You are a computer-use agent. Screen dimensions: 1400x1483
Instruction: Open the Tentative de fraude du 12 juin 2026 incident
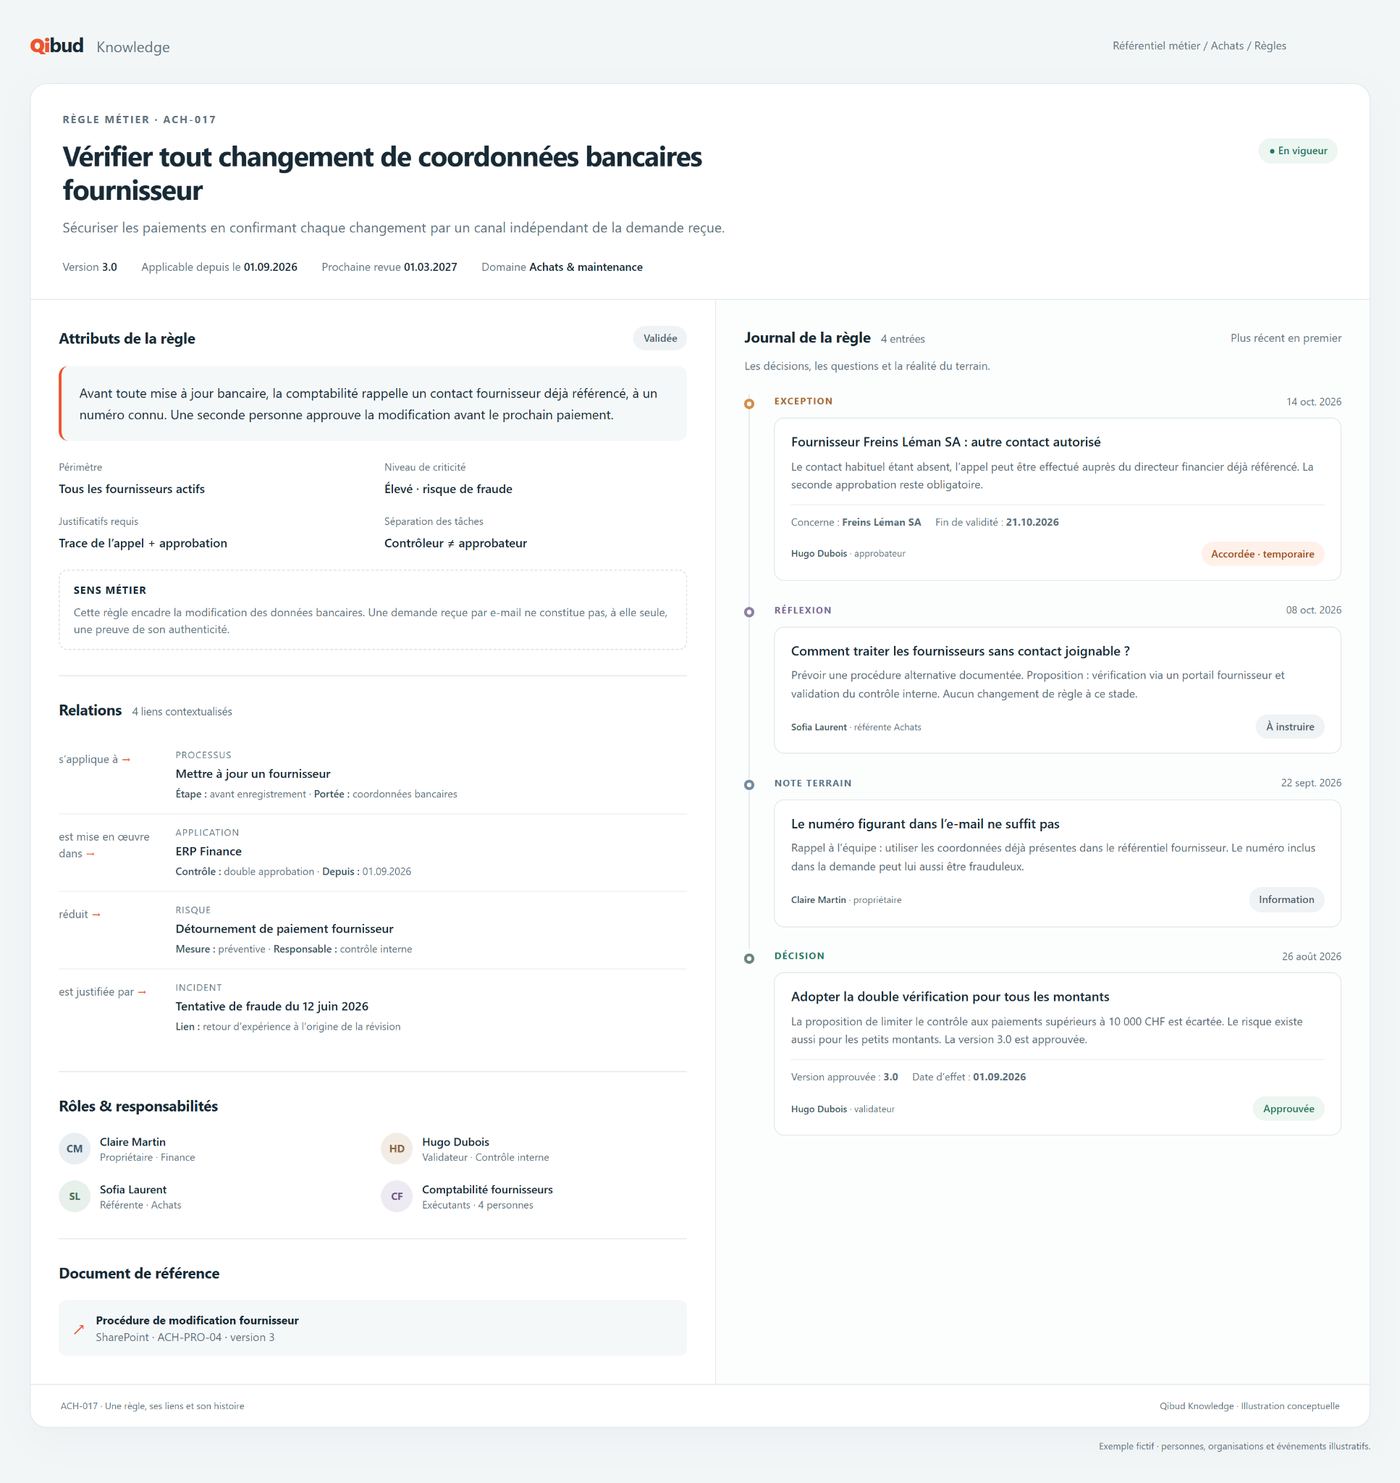pyautogui.click(x=272, y=1006)
